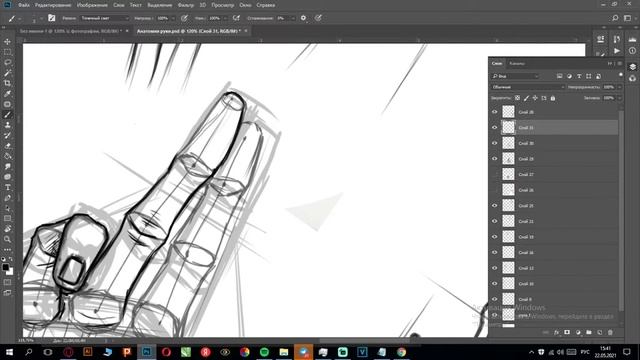Open brush flow slider dropdown
Screen dimensions: 640x360
tap(225, 18)
